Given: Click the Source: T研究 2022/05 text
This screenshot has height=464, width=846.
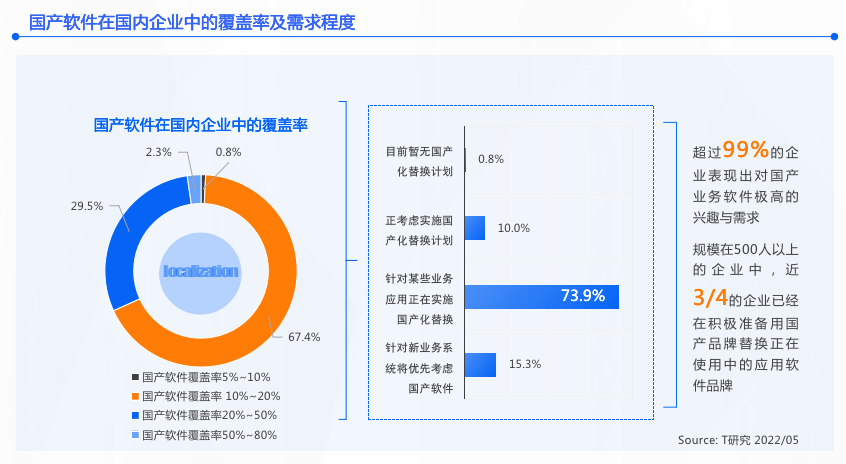Looking at the screenshot, I should (x=738, y=440).
